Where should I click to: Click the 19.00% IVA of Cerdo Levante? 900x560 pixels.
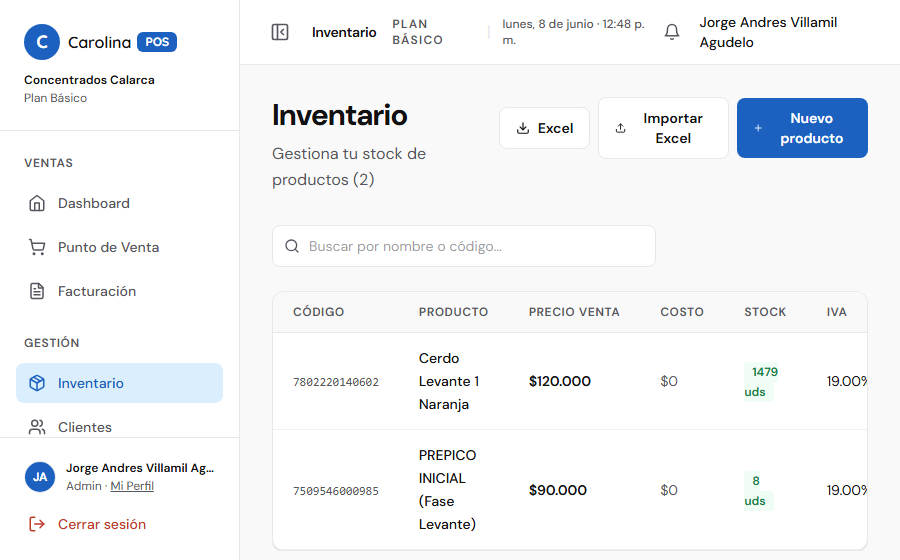coord(846,381)
